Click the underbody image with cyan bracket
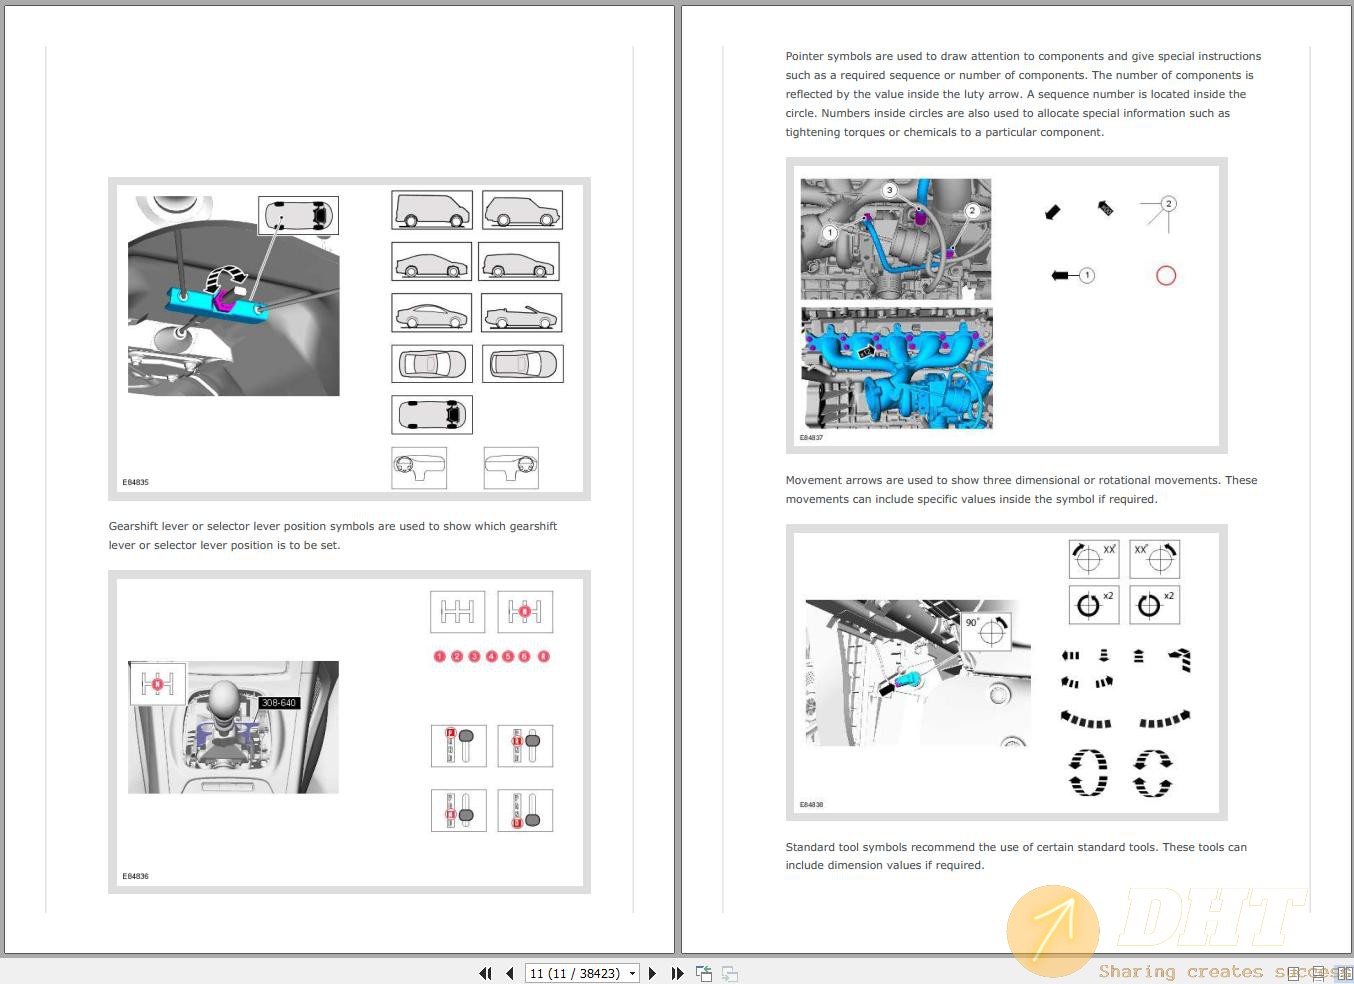 coord(233,295)
